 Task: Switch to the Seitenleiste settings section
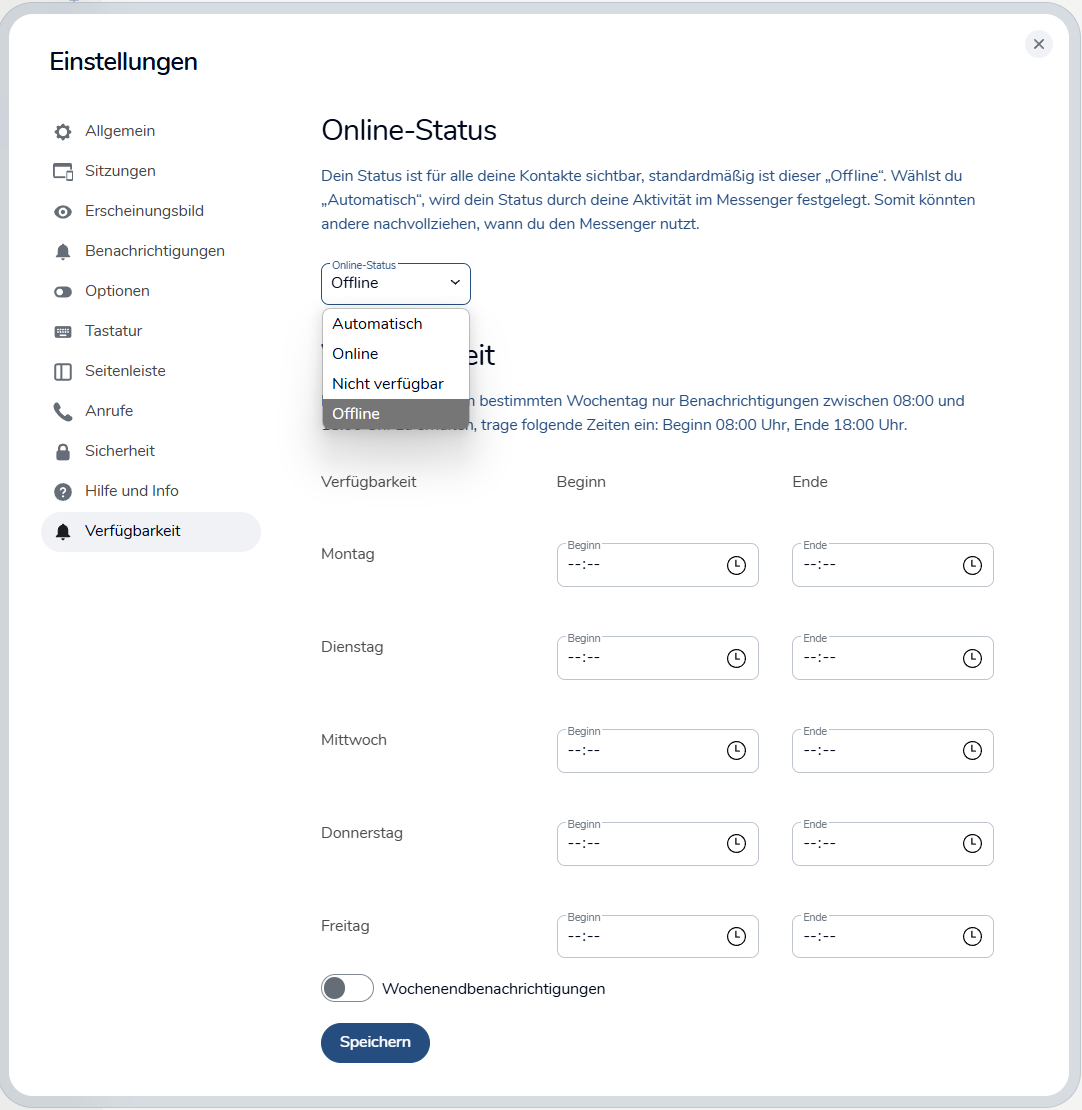(x=125, y=371)
